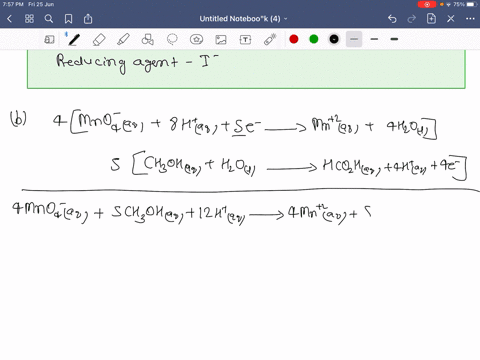Select the Eraser tool
The height and width of the screenshot is (360, 480).
pos(99,40)
